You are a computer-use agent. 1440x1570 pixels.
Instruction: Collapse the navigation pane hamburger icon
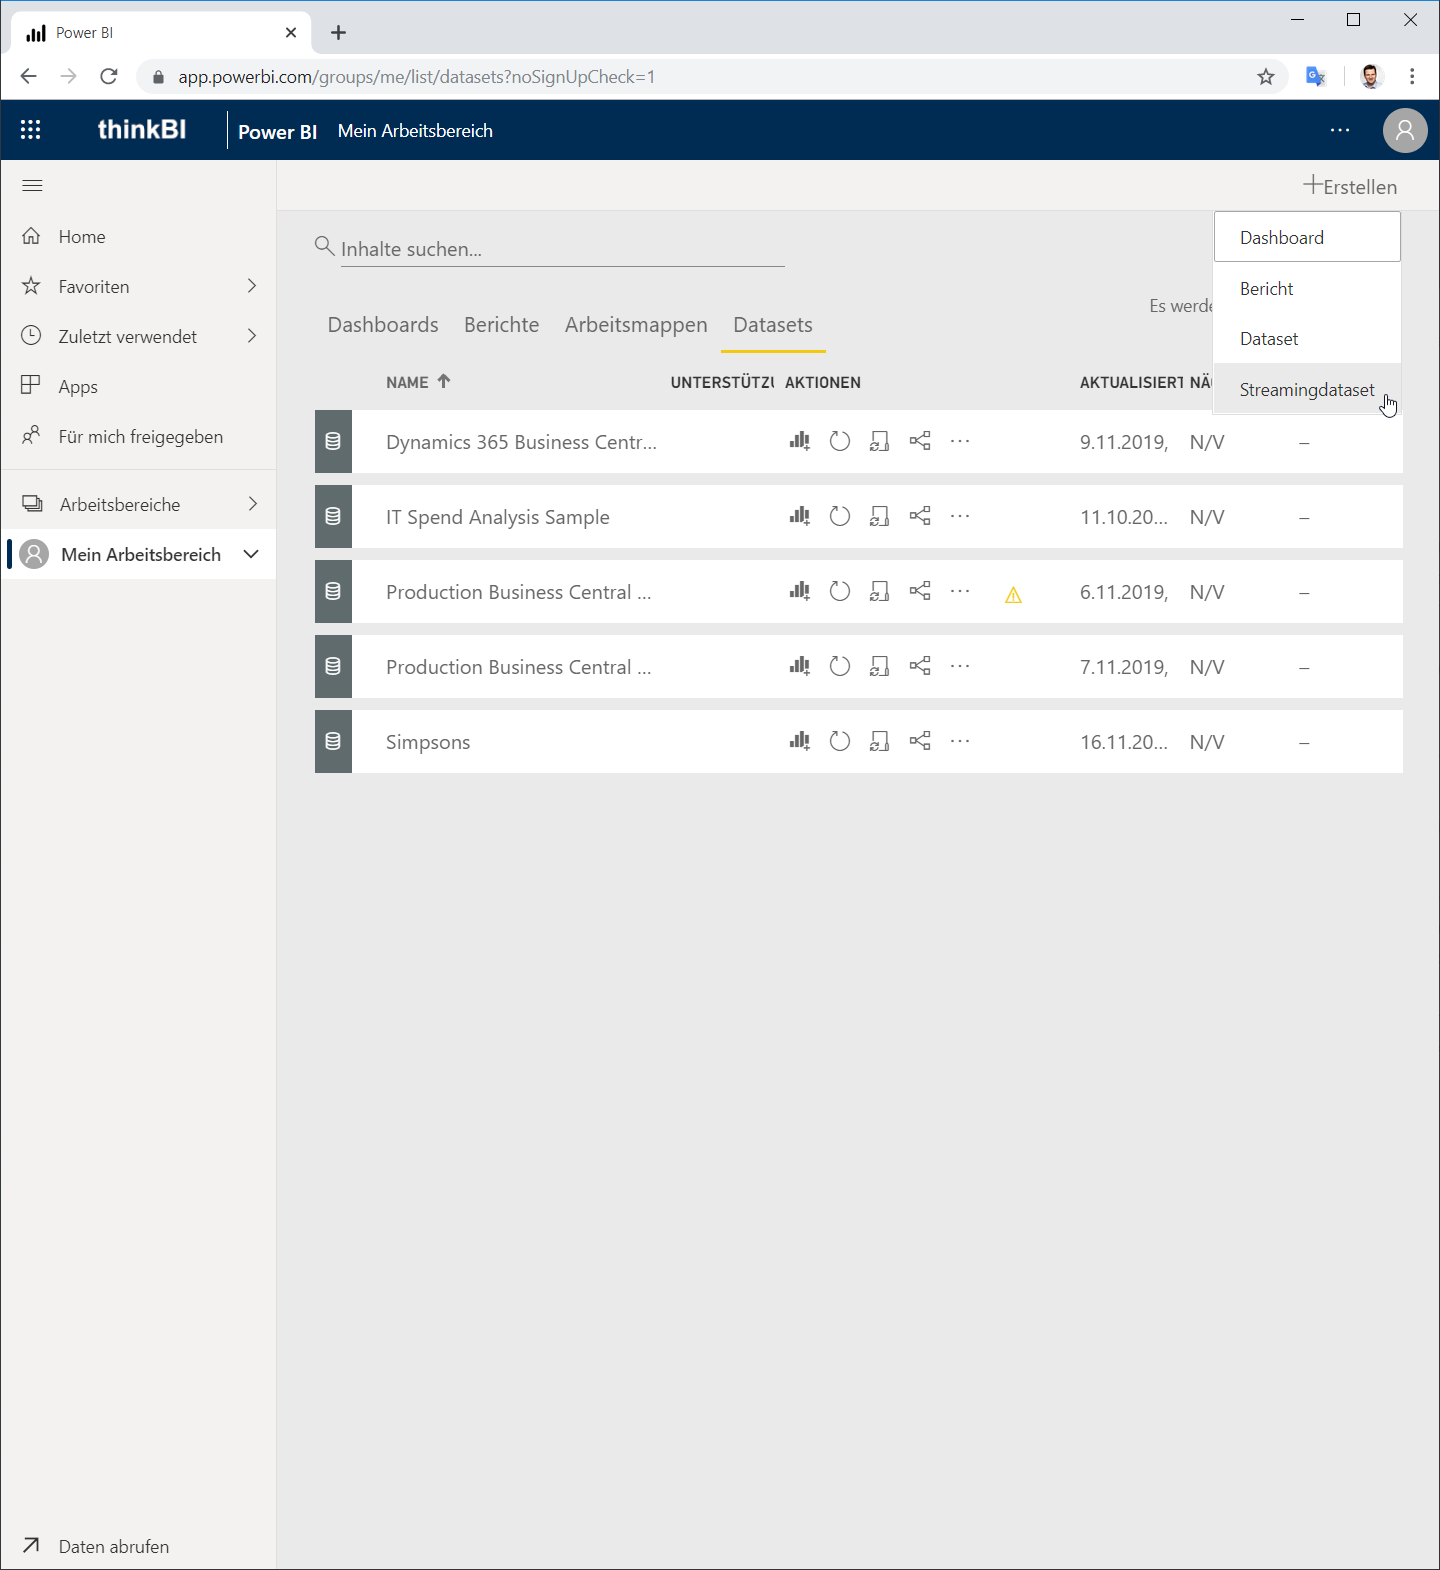(32, 185)
